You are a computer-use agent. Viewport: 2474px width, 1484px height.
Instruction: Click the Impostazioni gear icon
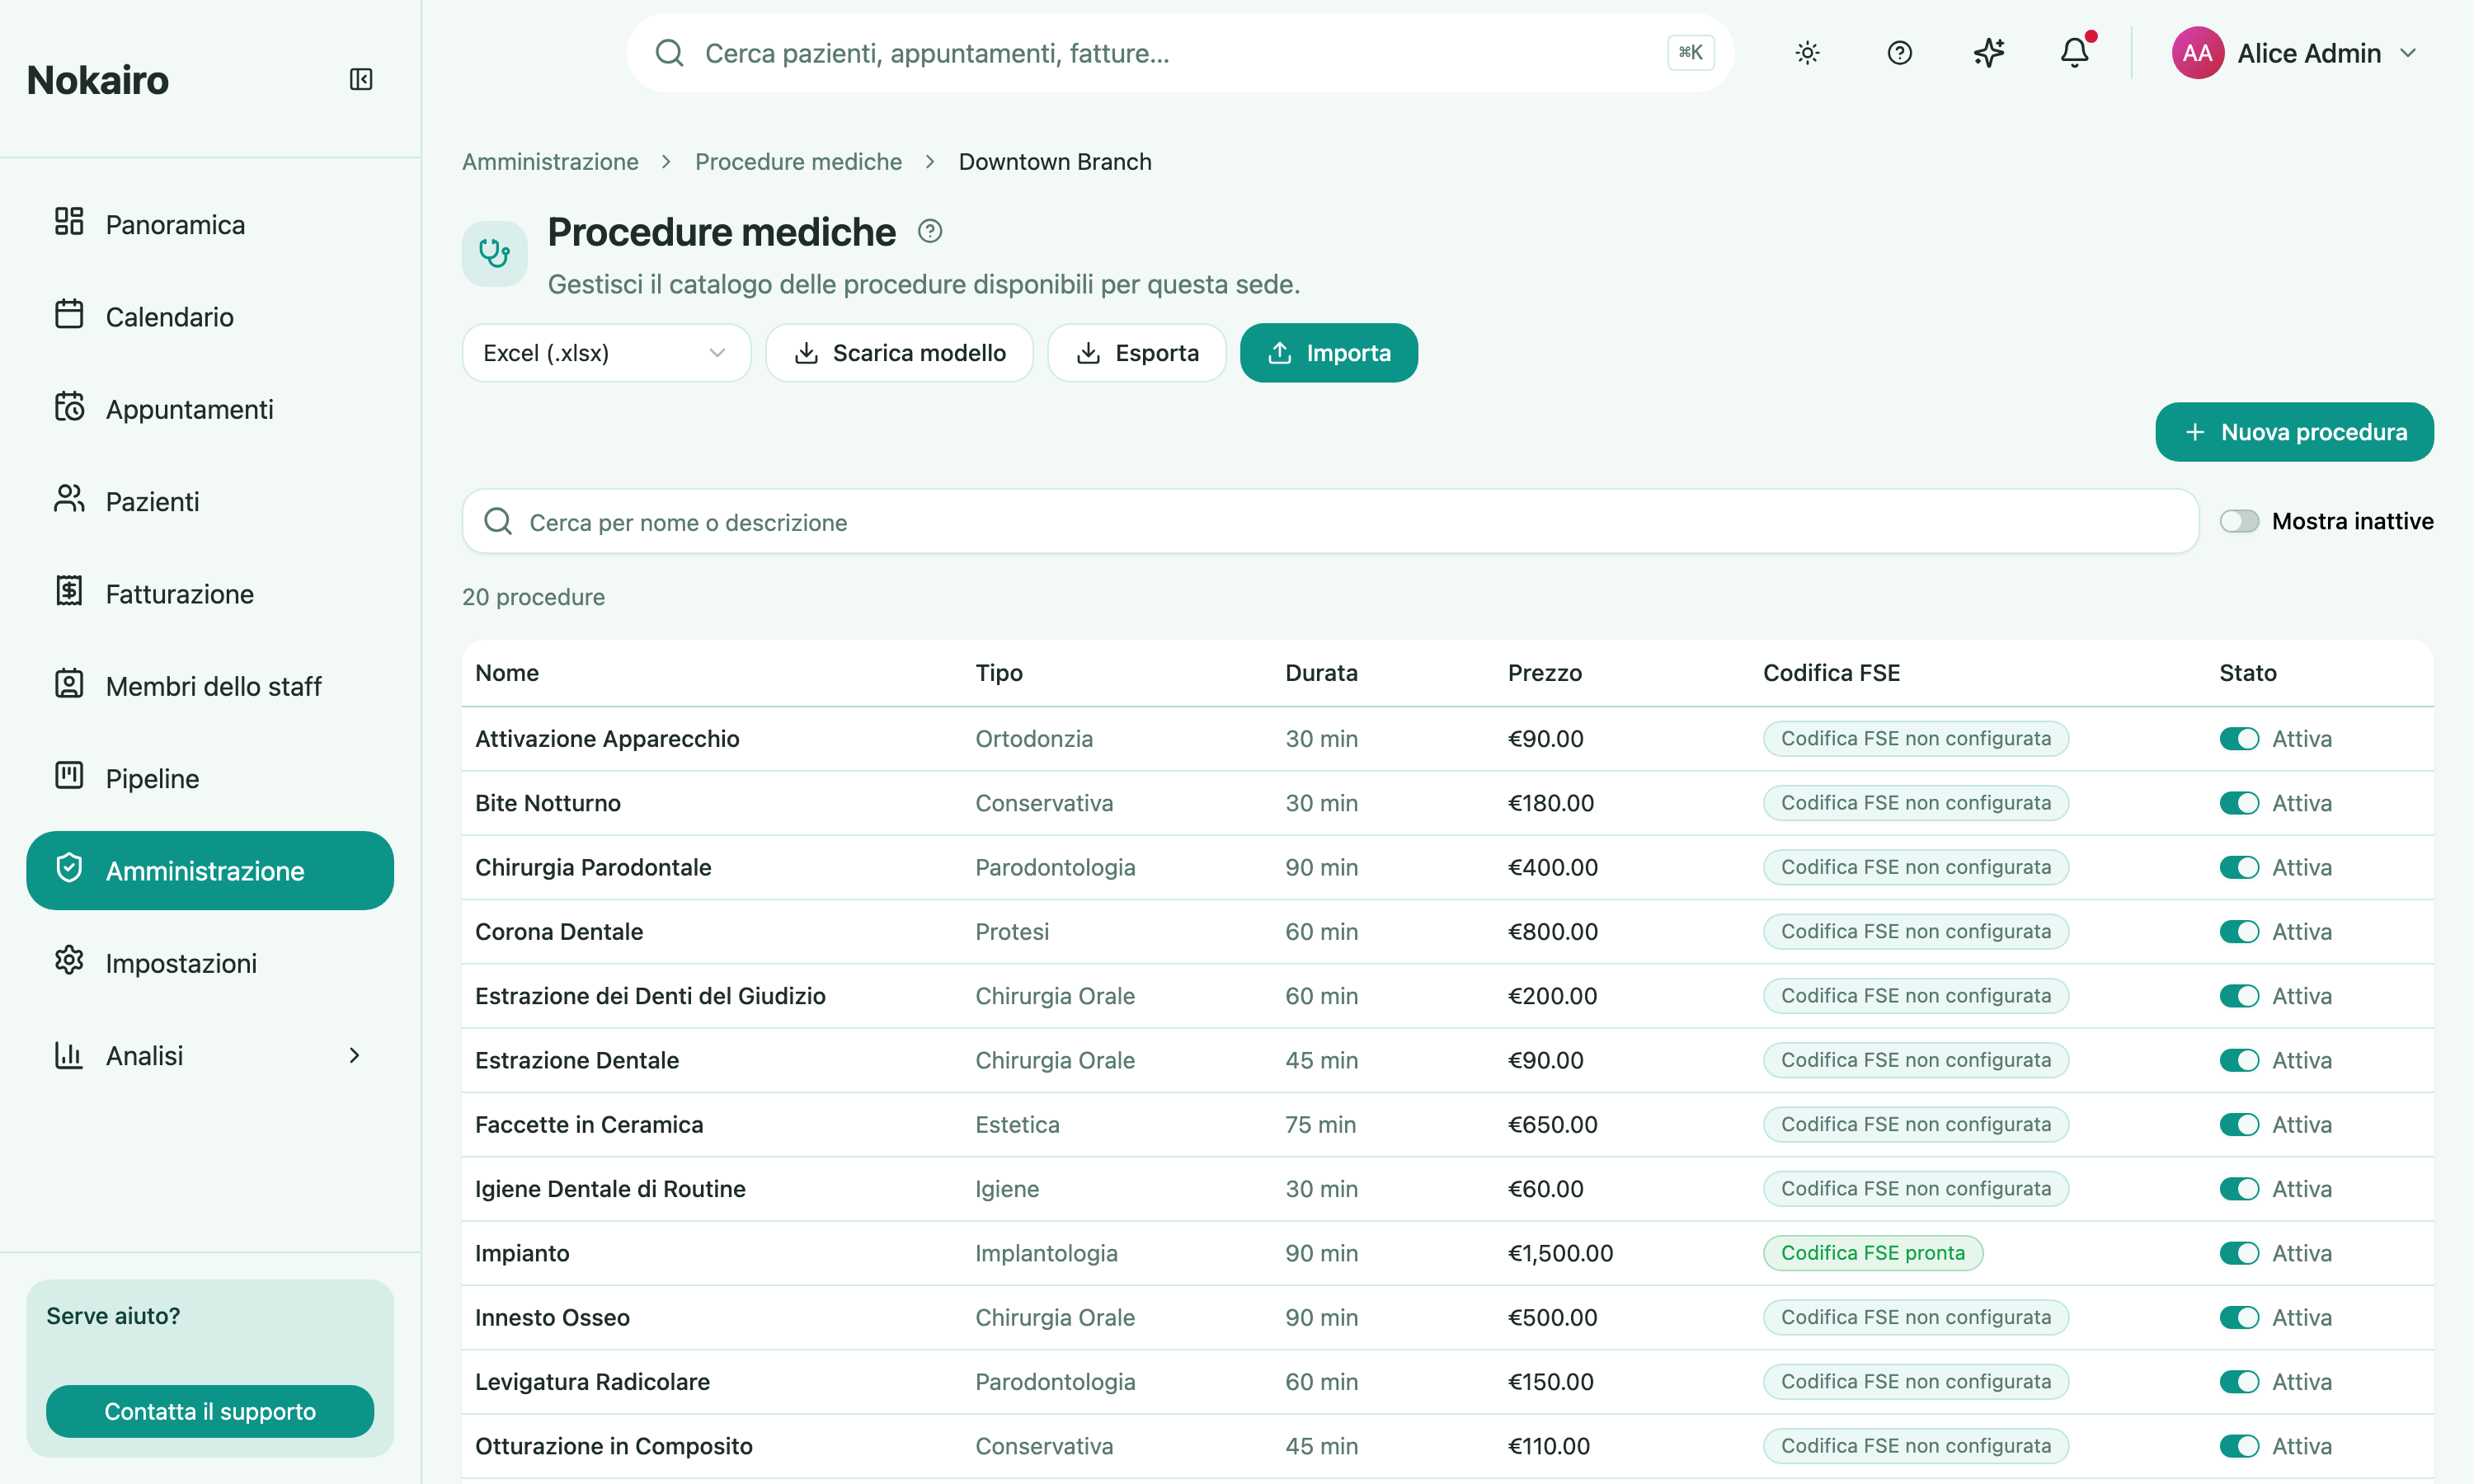point(69,960)
